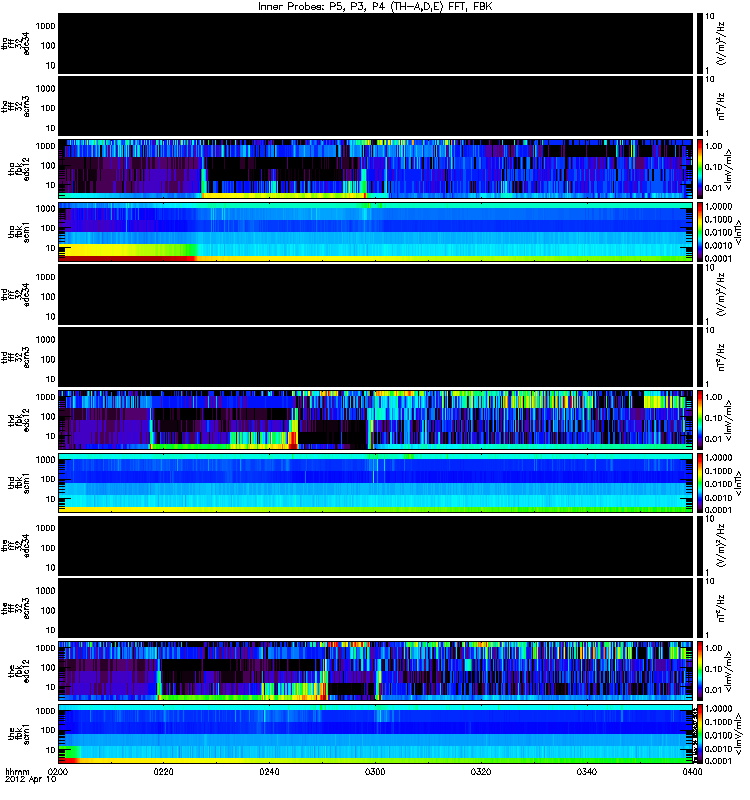Viewport: 750px width, 800px height.
Task: Click the (V/m)²/Hz unit label of the top panel
Action: tap(721, 44)
